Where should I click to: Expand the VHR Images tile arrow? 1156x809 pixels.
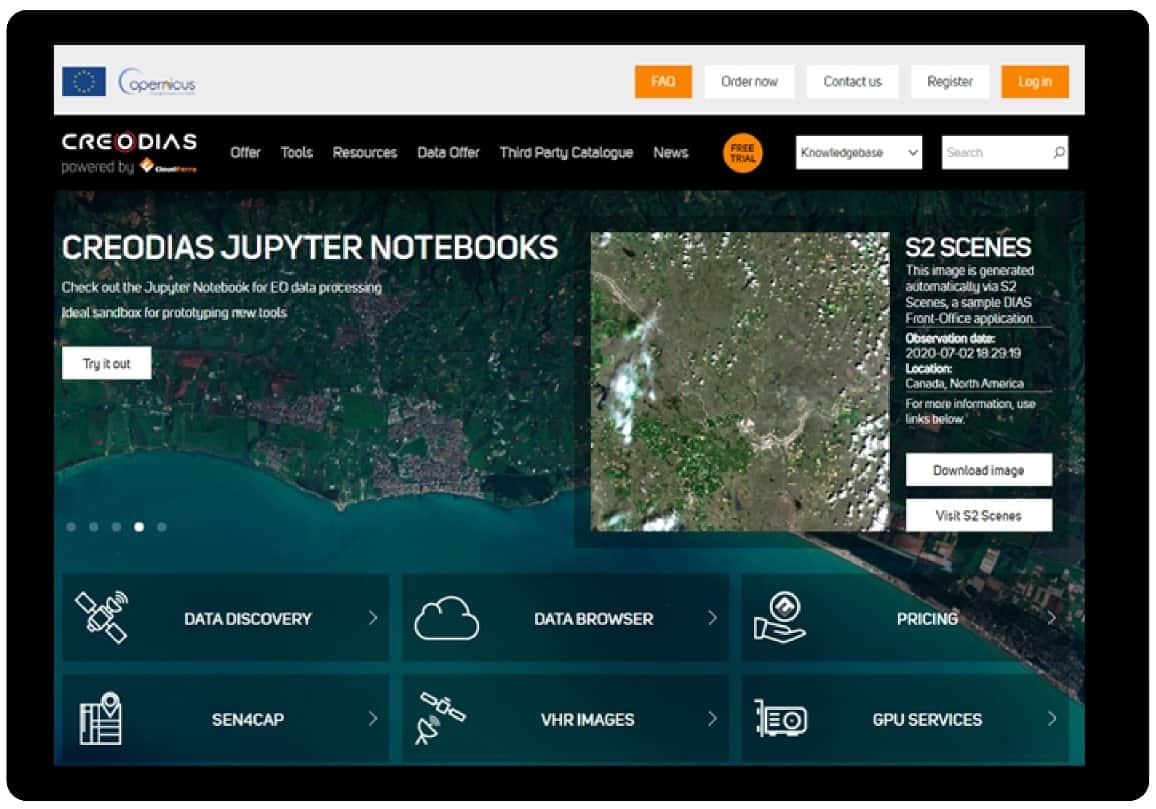(x=712, y=718)
